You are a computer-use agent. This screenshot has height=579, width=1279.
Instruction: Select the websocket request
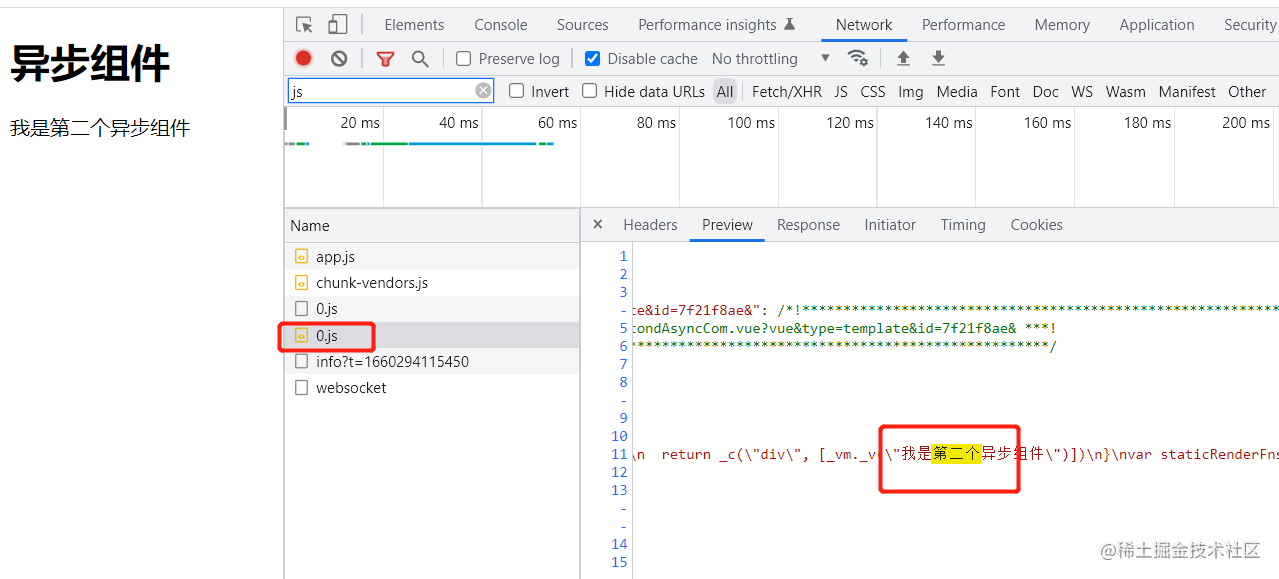pos(432,387)
